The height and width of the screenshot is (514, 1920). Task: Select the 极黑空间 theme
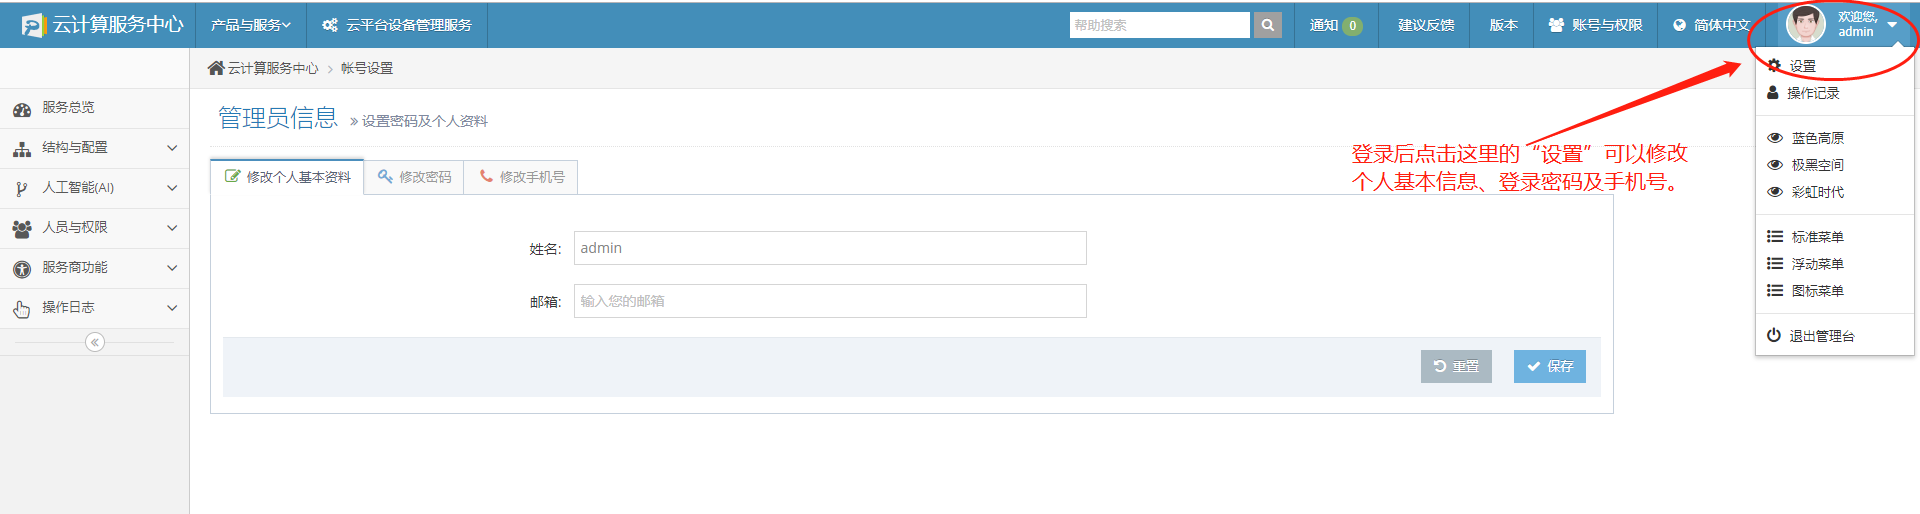tap(1817, 165)
